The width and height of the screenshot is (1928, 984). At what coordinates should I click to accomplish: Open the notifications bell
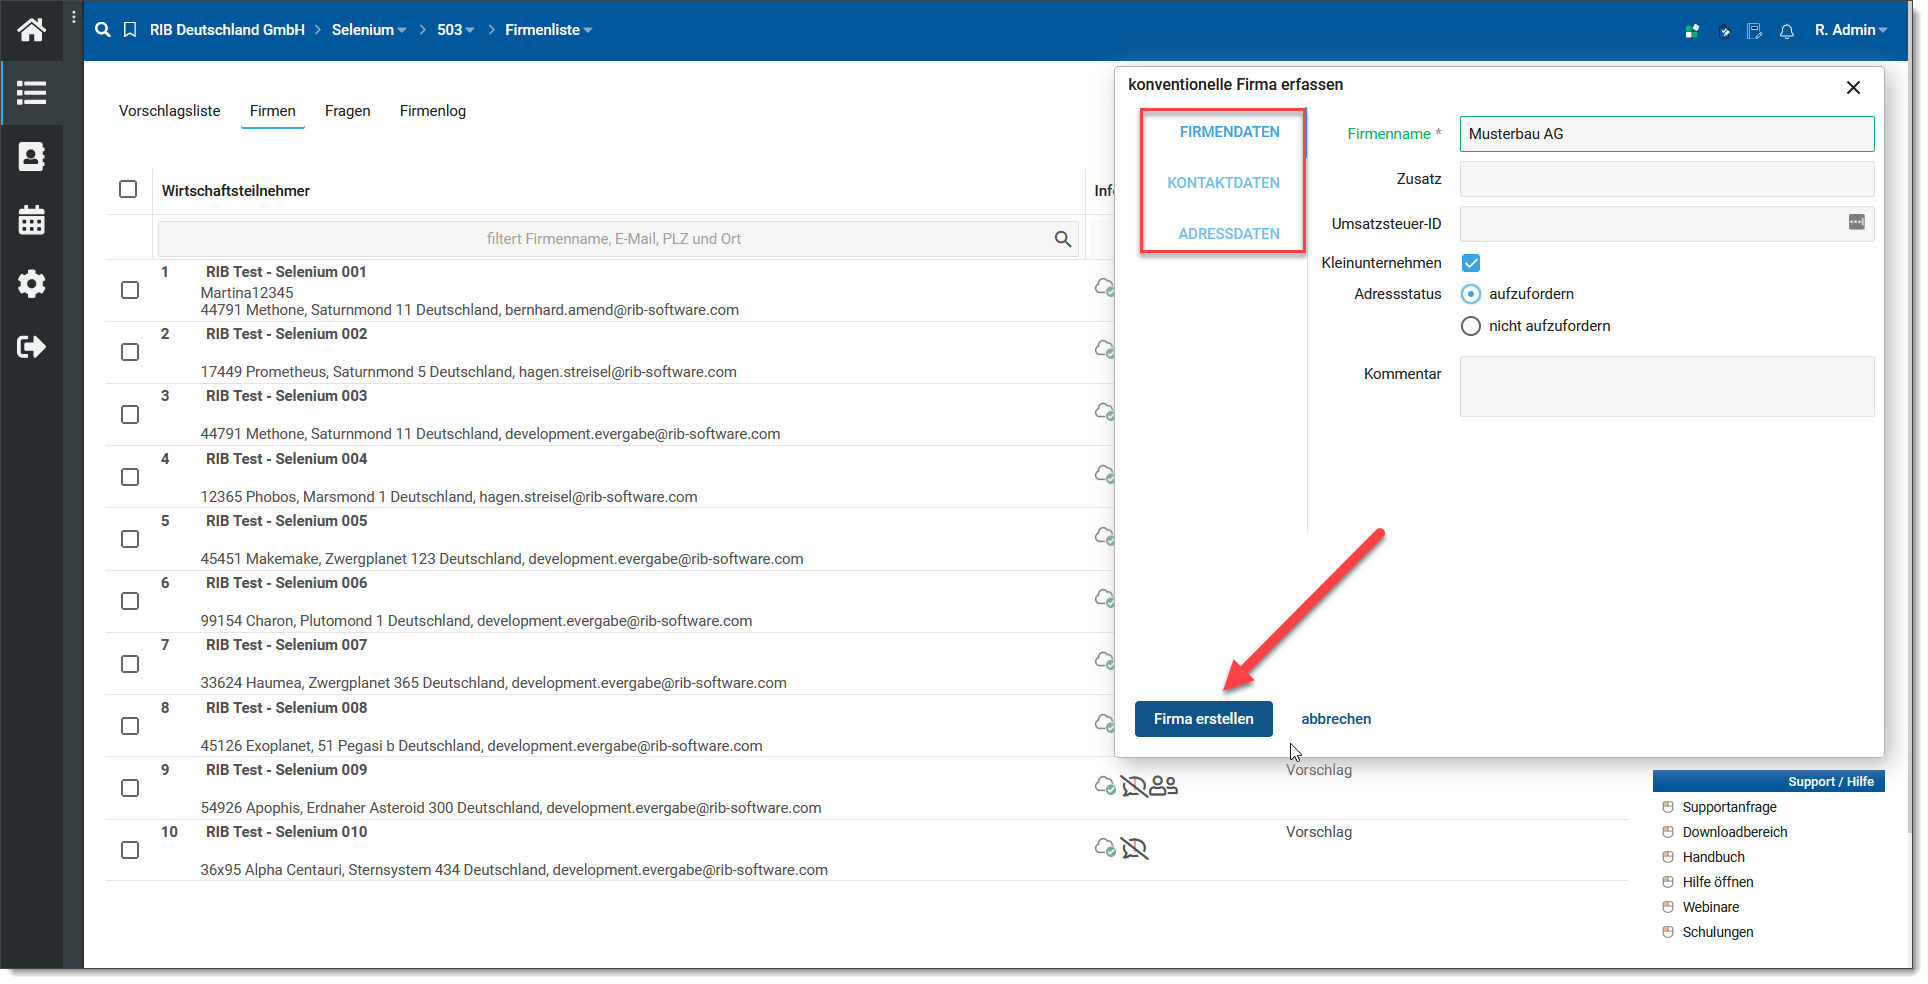[x=1787, y=31]
